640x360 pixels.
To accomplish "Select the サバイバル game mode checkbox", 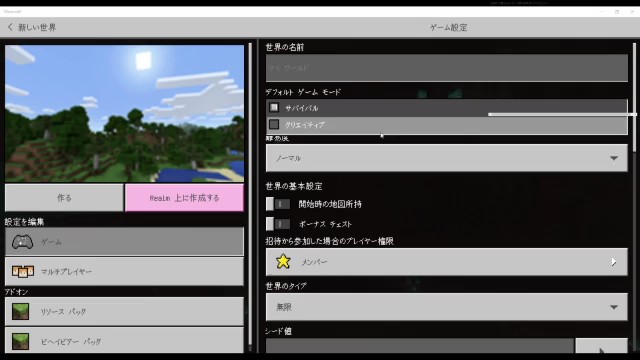I will click(274, 107).
